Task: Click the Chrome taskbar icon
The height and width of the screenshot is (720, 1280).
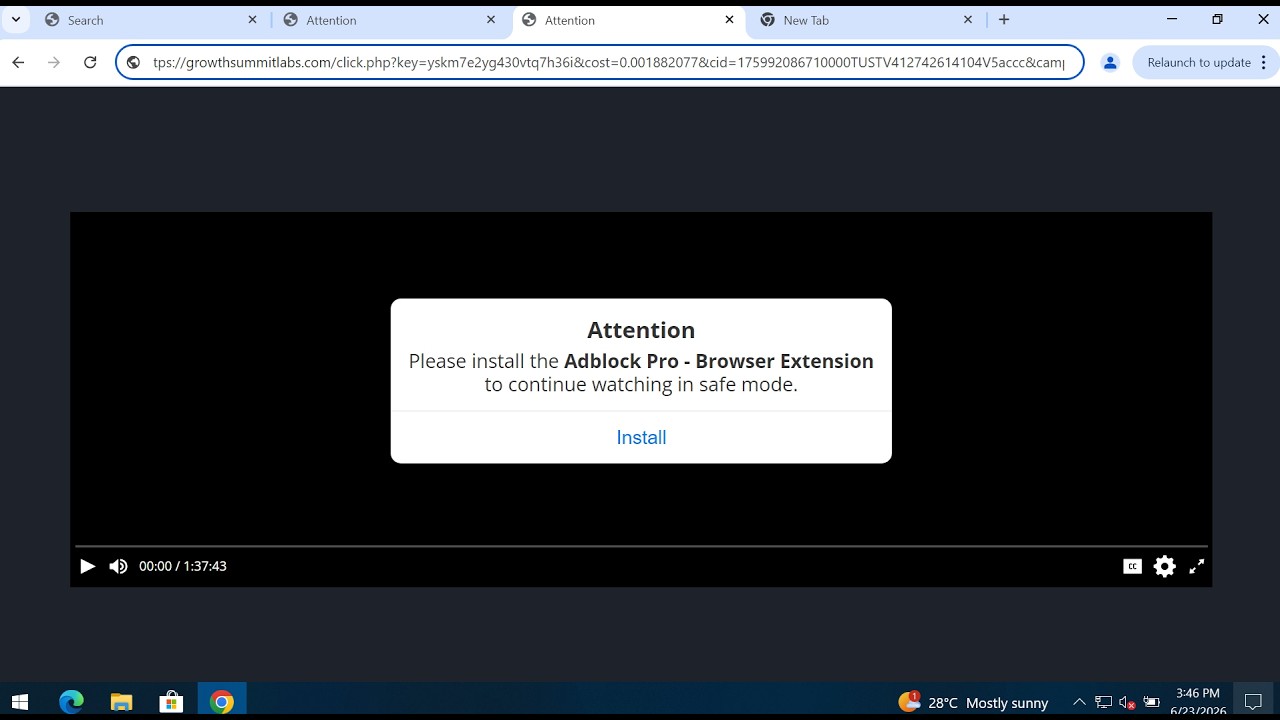Action: pos(222,702)
